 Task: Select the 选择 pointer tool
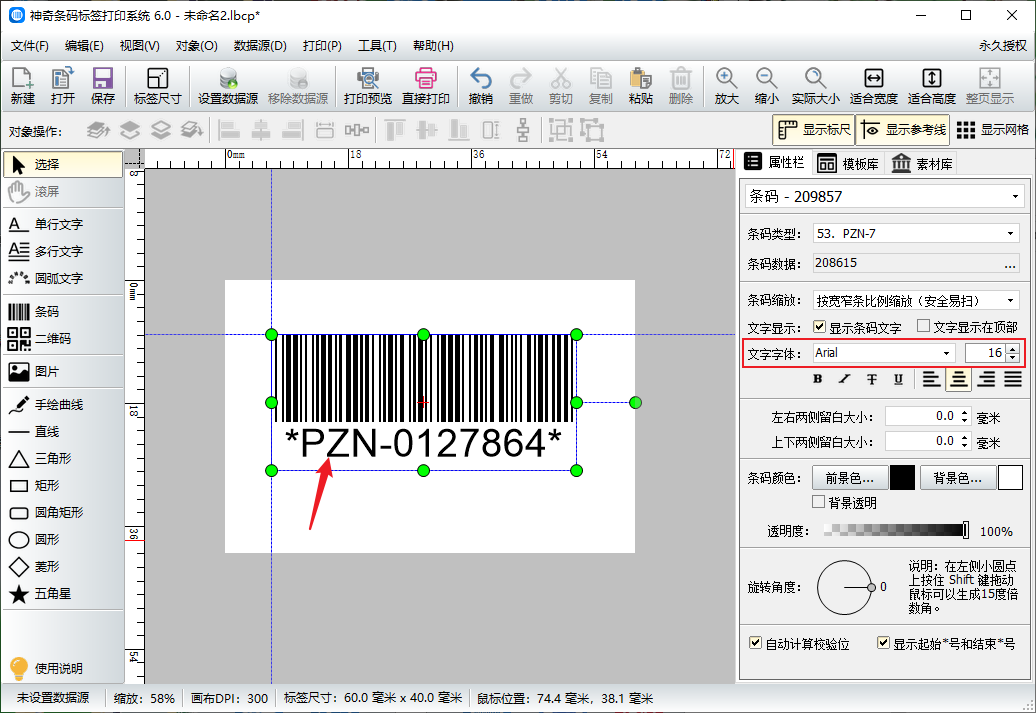coord(63,165)
